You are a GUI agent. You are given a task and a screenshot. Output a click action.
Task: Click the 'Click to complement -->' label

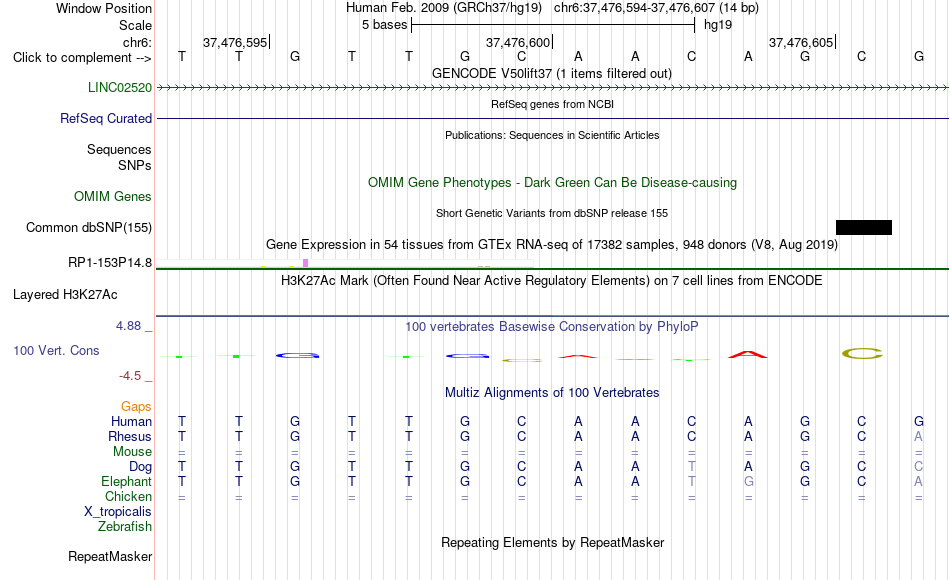click(x=82, y=58)
